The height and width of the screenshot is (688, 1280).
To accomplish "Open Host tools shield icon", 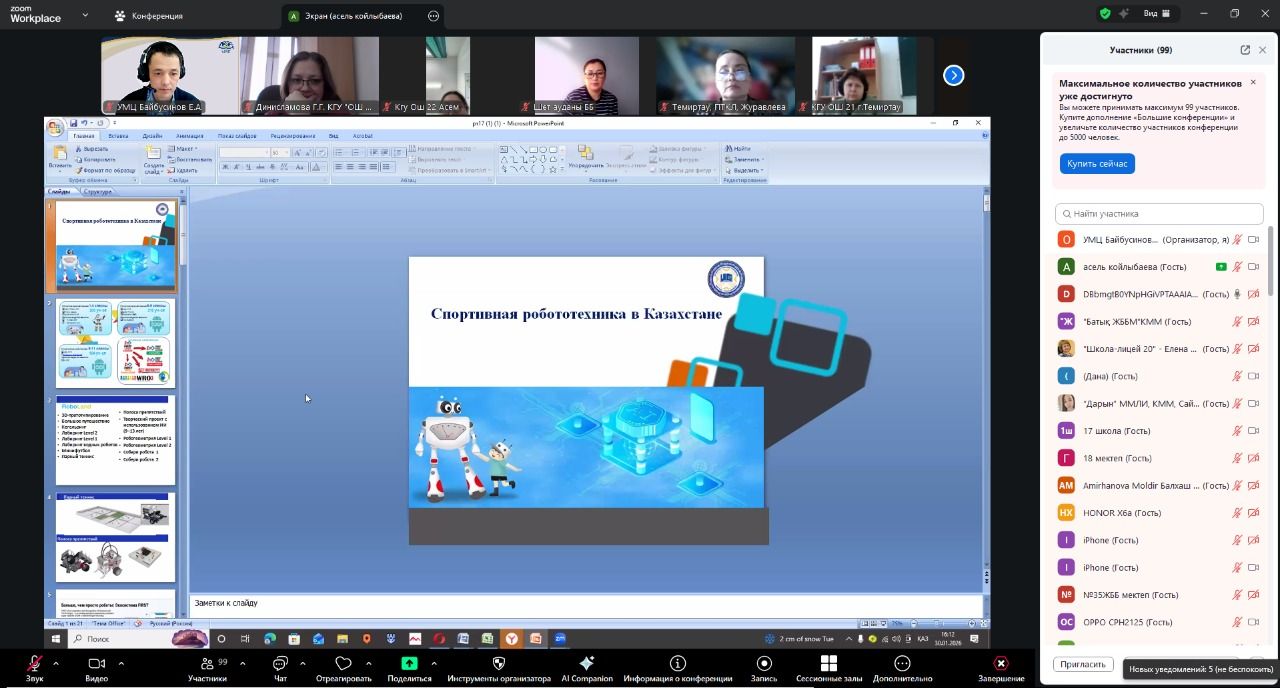I will [498, 664].
